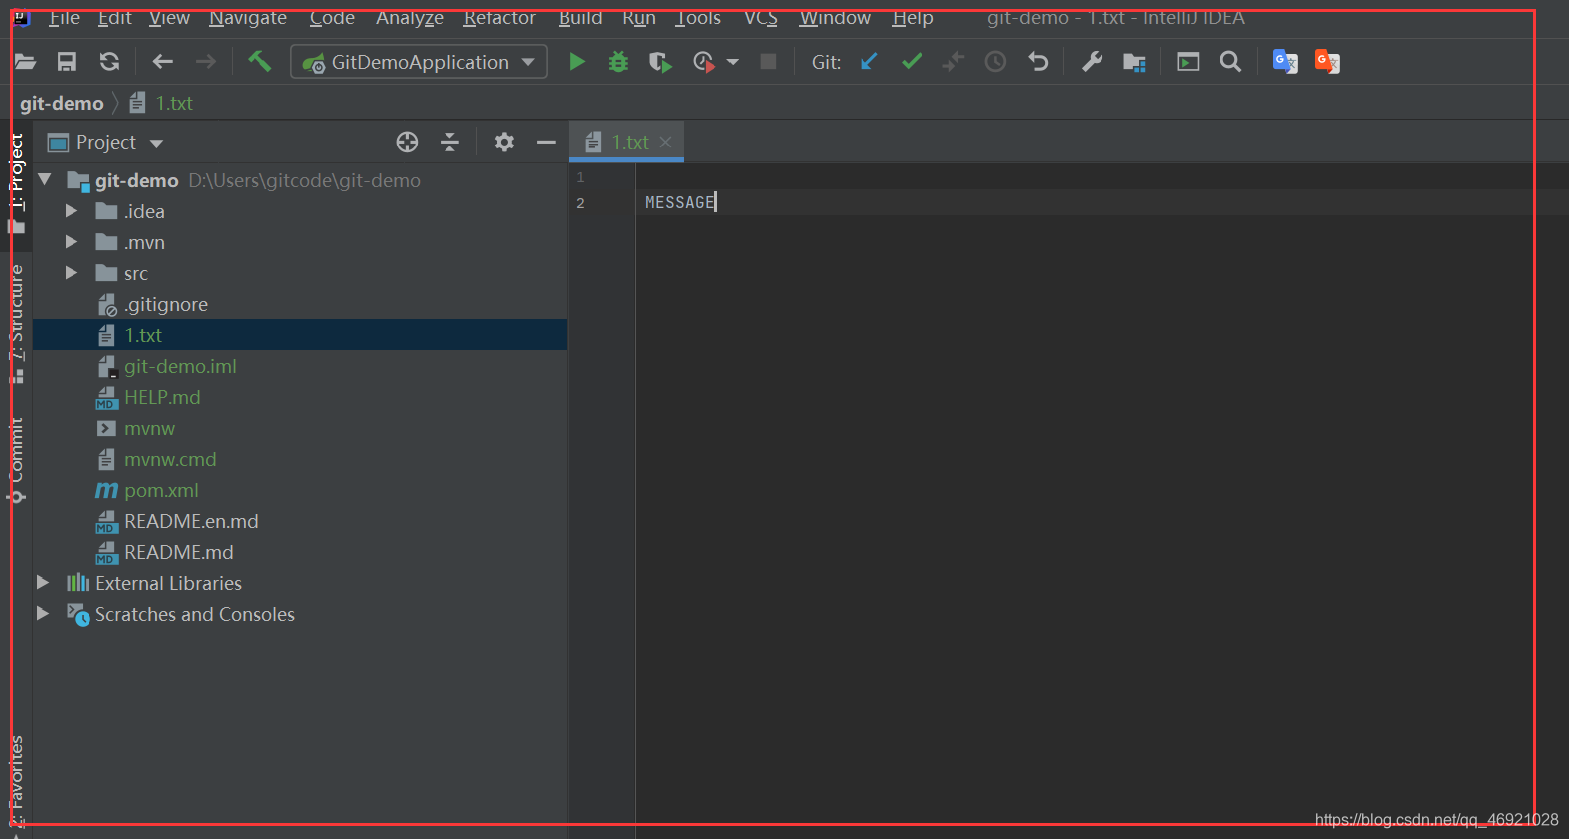Screen dimensions: 1569x839
Task: Expand the src folder
Action: (x=71, y=273)
